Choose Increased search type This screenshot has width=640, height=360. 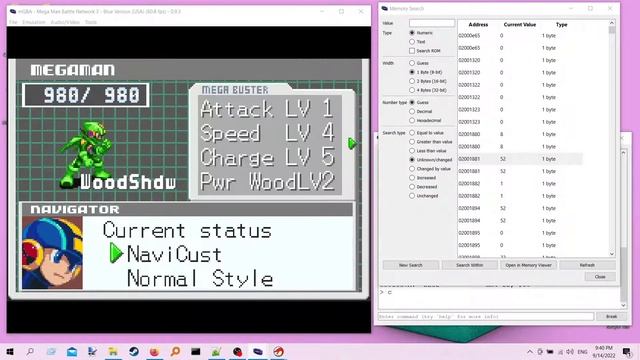click(412, 178)
